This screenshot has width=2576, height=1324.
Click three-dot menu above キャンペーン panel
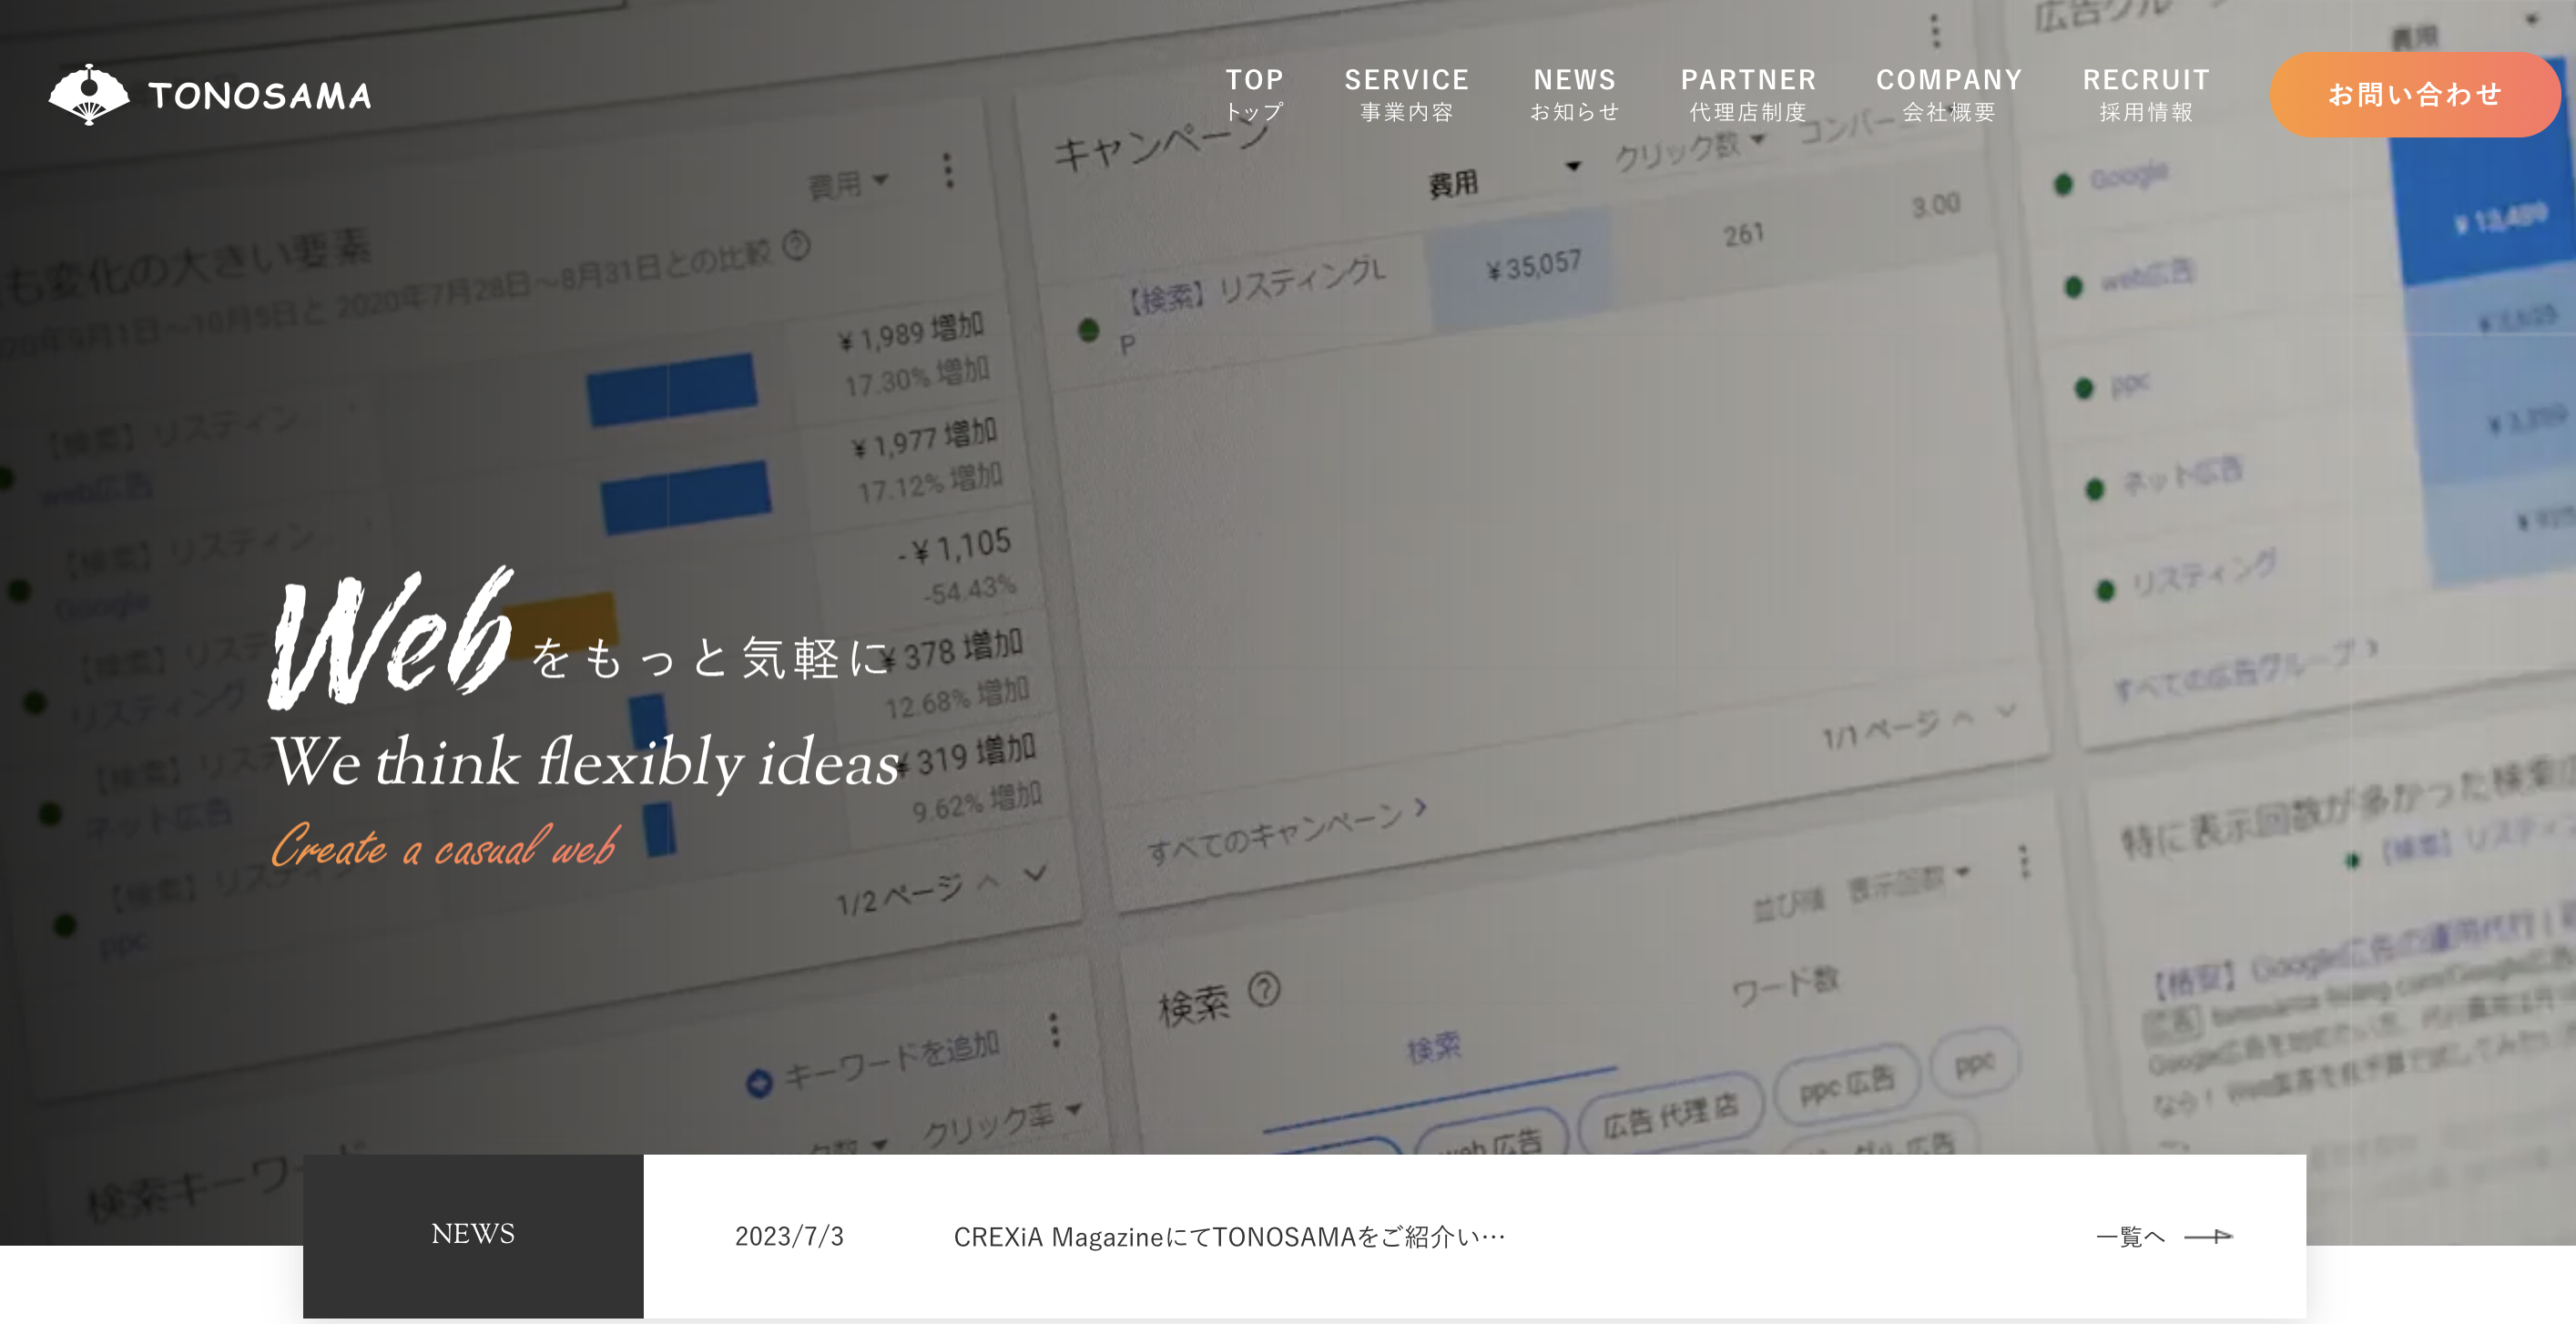pyautogui.click(x=1935, y=31)
